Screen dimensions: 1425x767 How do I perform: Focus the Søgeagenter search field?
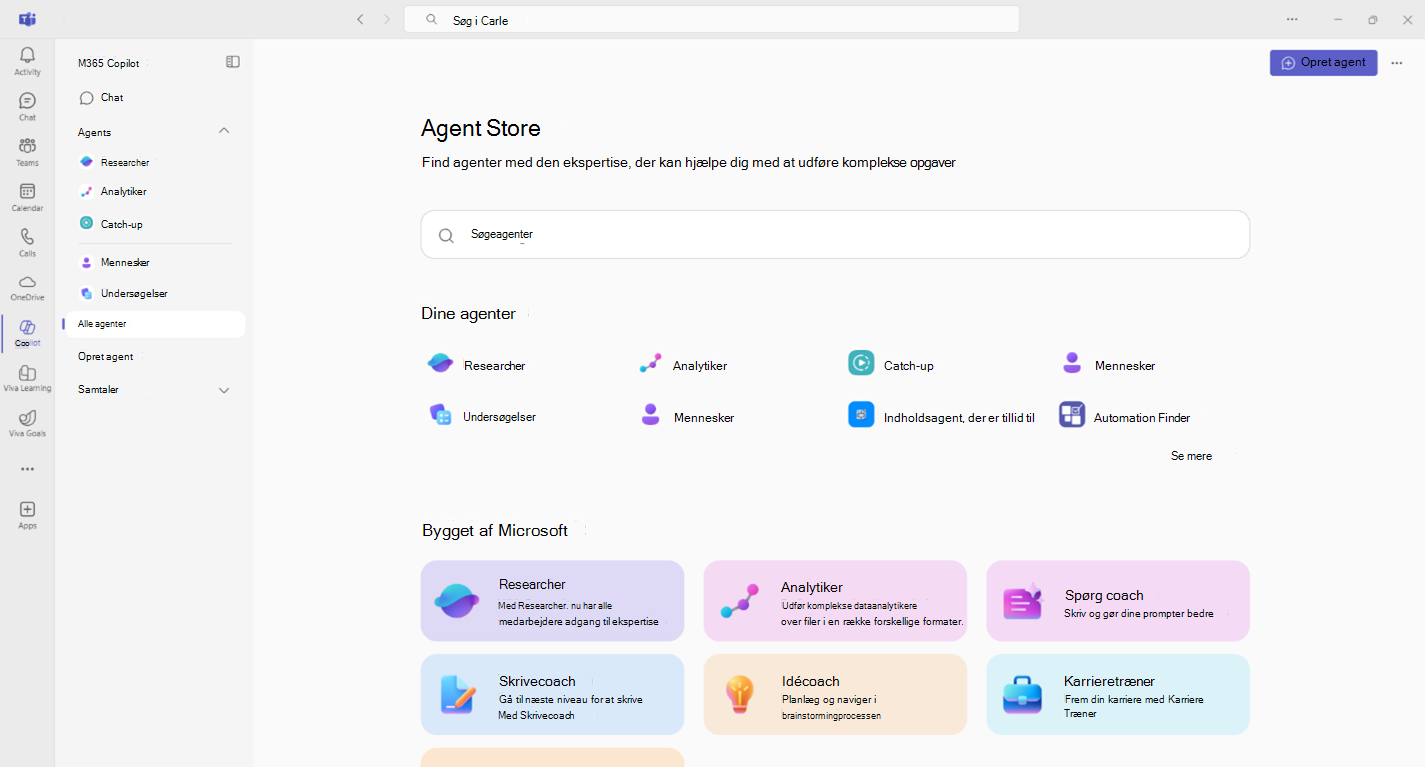click(835, 235)
